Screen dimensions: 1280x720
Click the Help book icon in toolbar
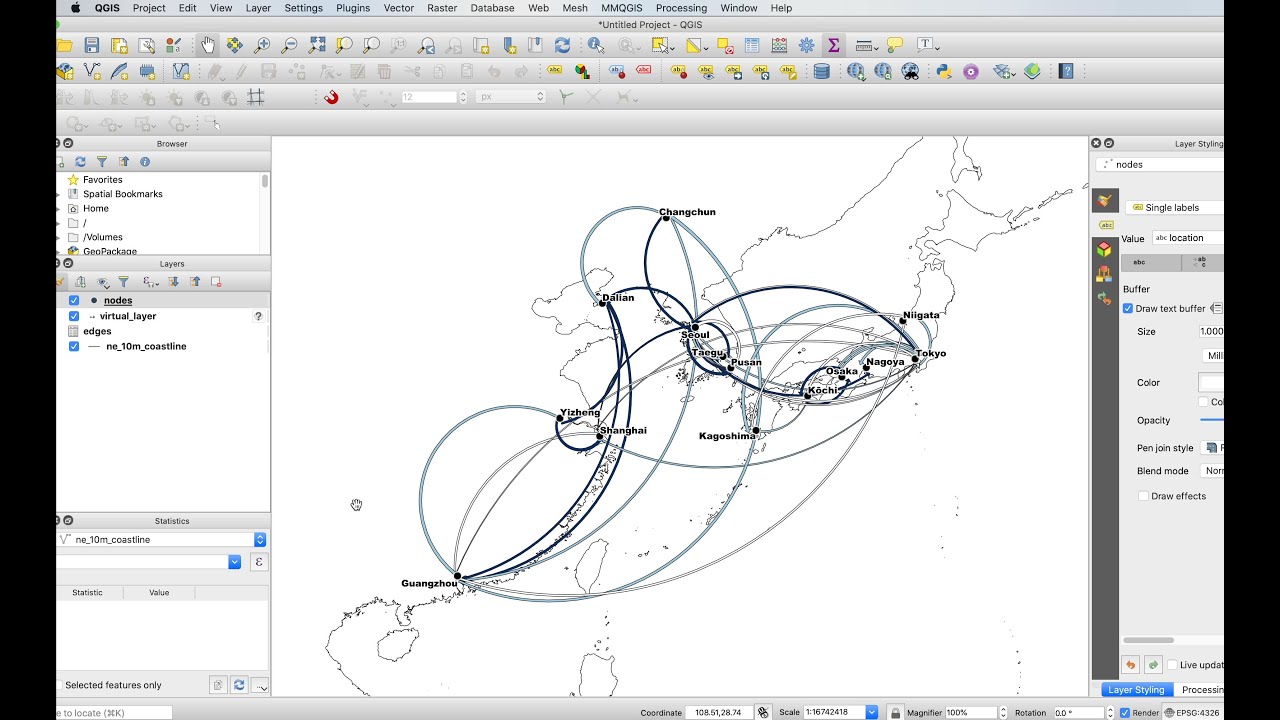tap(1066, 71)
